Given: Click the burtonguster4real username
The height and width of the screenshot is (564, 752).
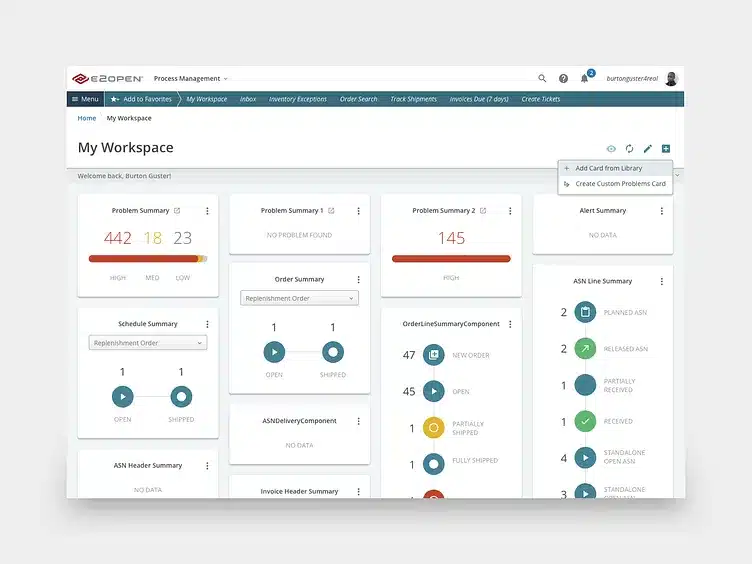Looking at the screenshot, I should point(632,79).
